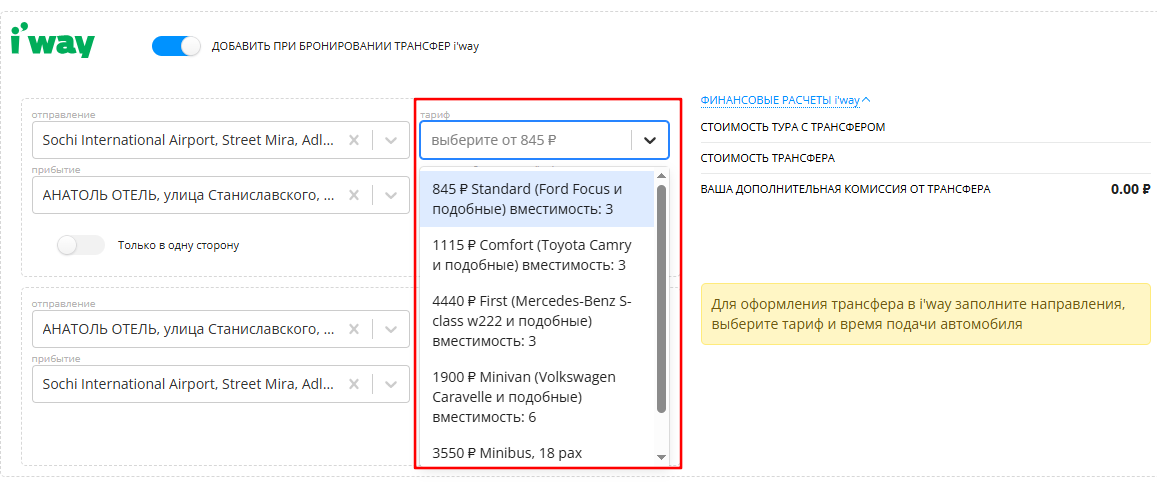Clear the first departure Sochi Airport field
1157x486 pixels.
[x=354, y=140]
